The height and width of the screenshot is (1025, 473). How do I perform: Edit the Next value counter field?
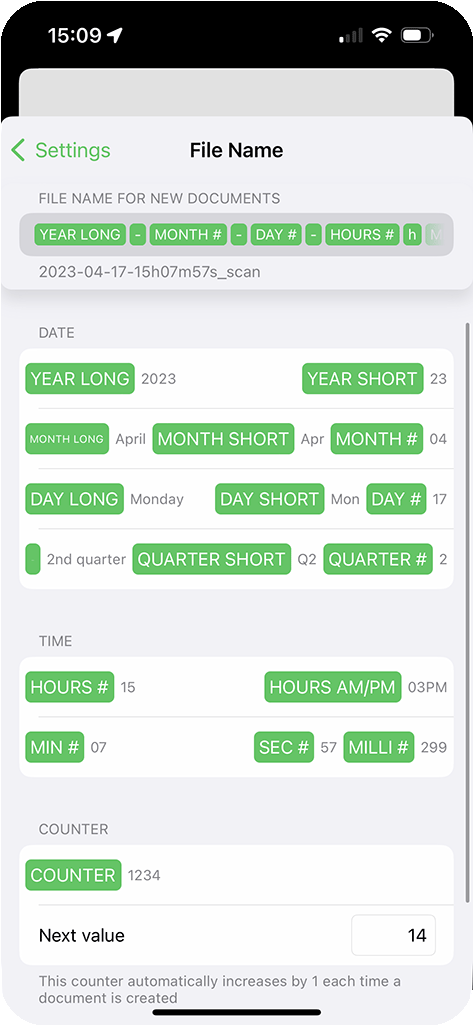(x=393, y=935)
